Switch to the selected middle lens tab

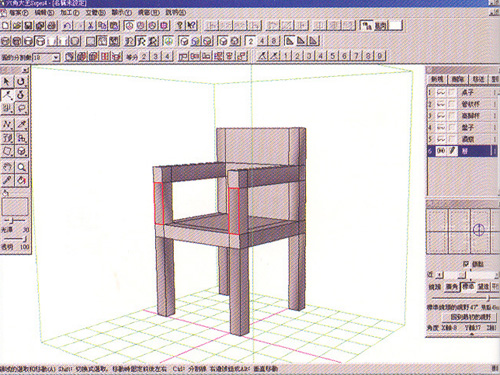pos(468,286)
